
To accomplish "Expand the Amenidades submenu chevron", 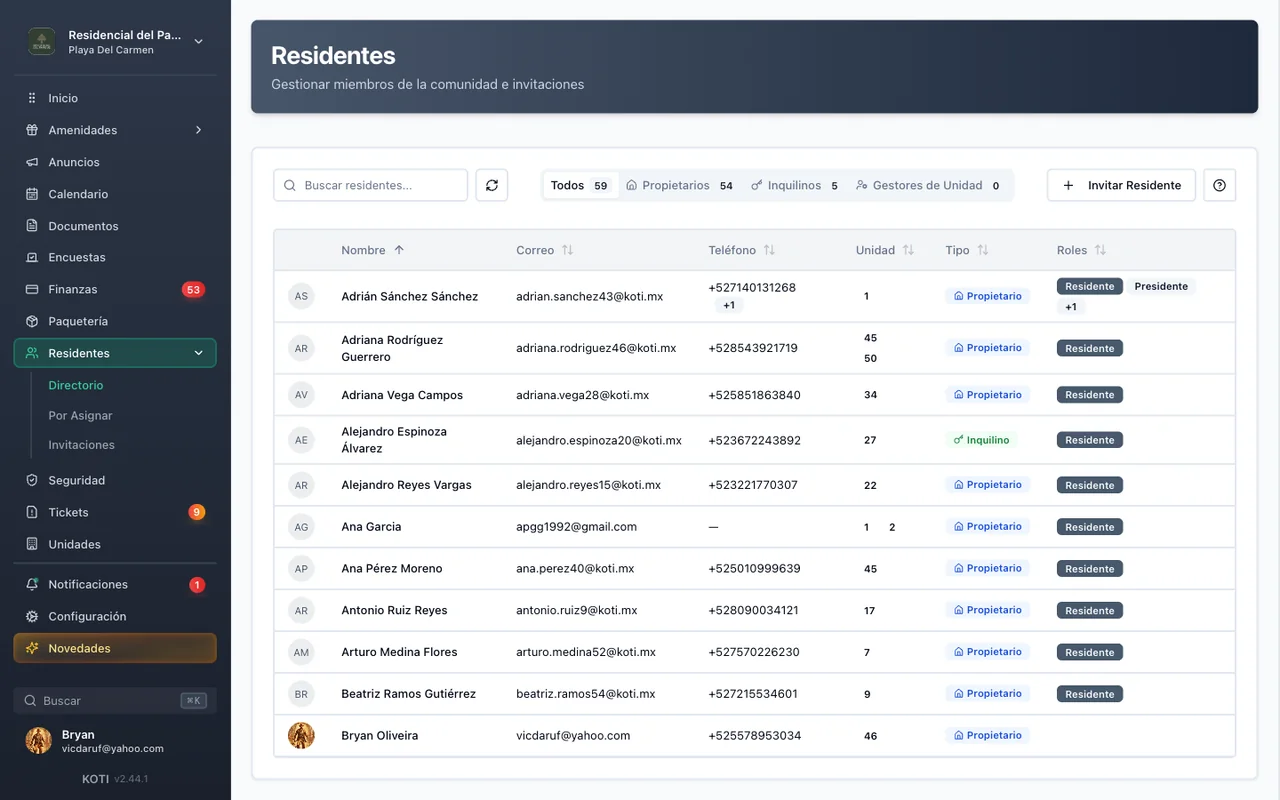I will (198, 130).
